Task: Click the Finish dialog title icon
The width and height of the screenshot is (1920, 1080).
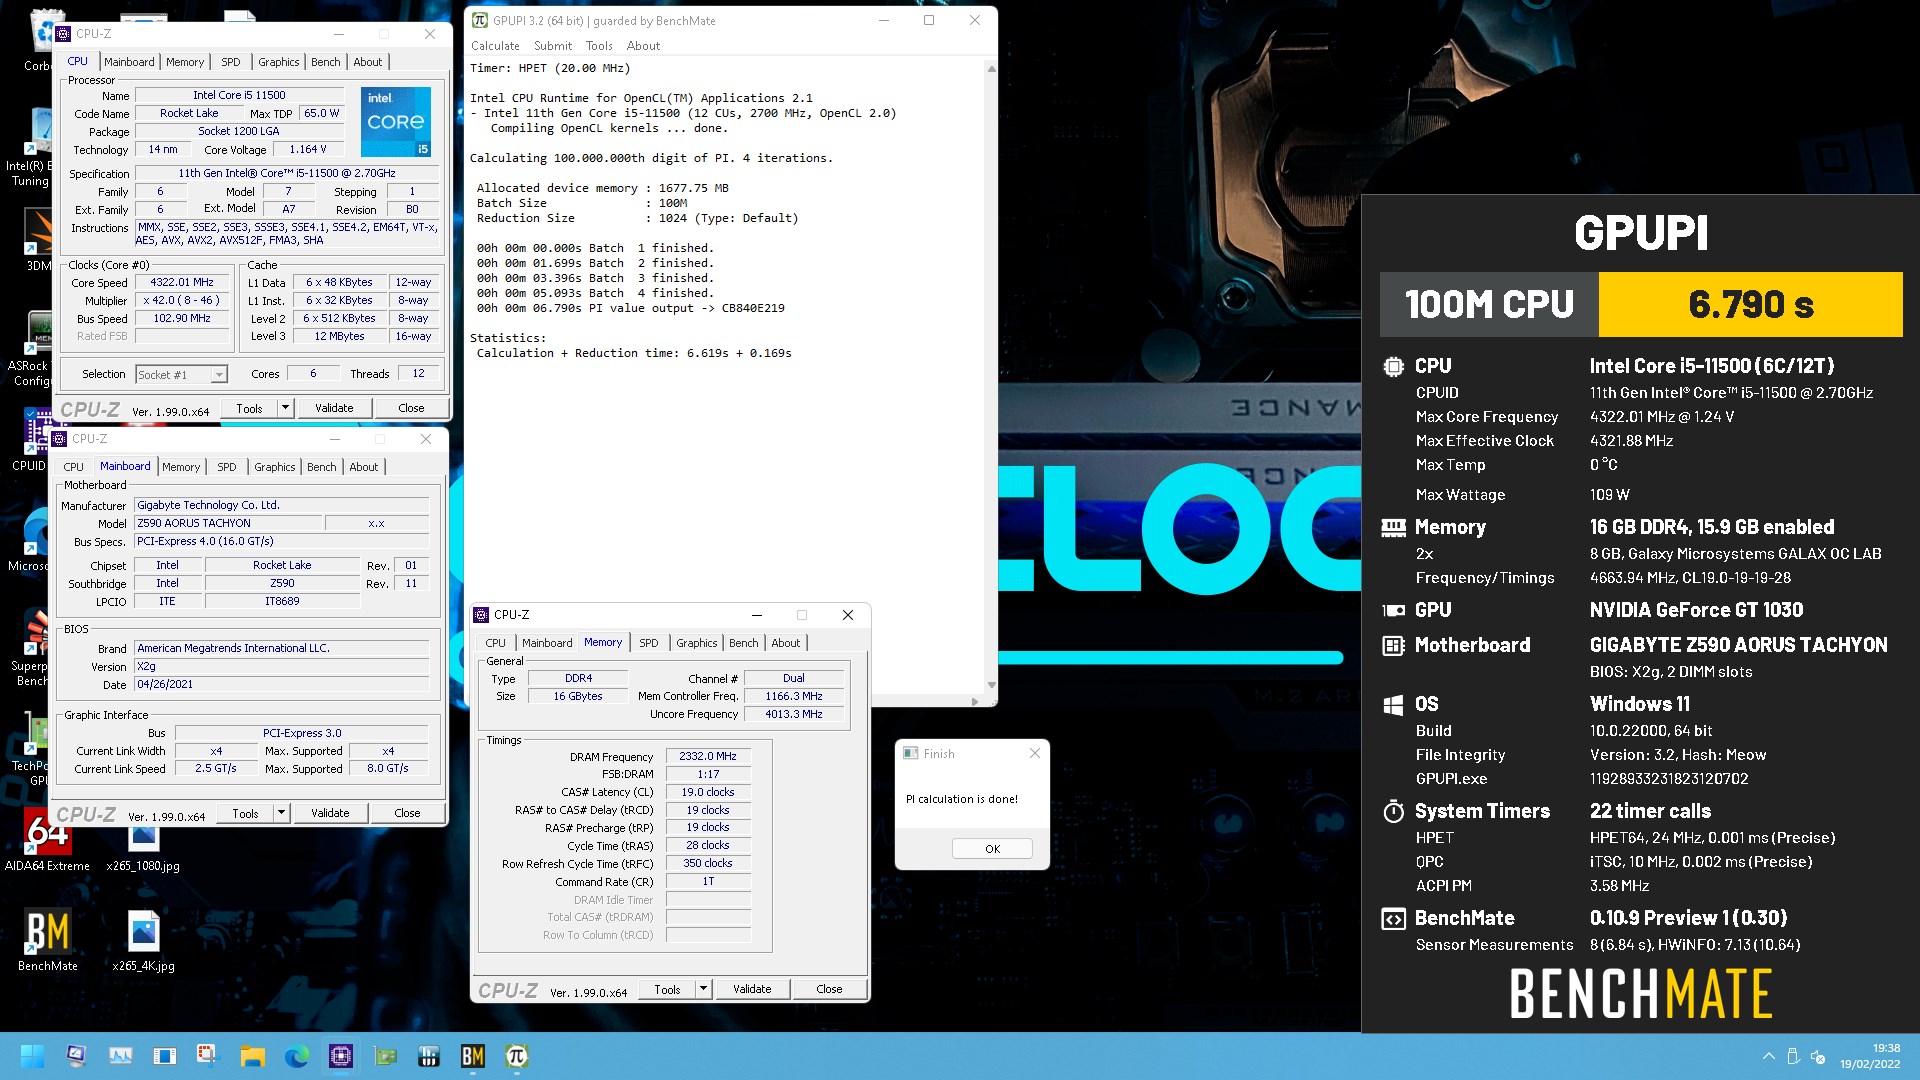Action: coord(910,754)
